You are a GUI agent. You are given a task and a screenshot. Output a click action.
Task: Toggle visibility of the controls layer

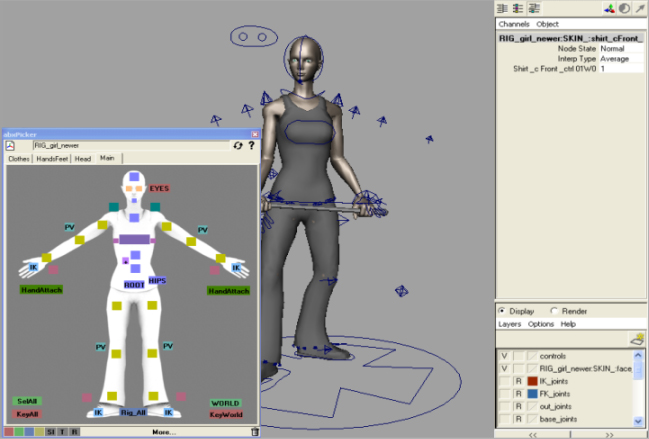(504, 356)
